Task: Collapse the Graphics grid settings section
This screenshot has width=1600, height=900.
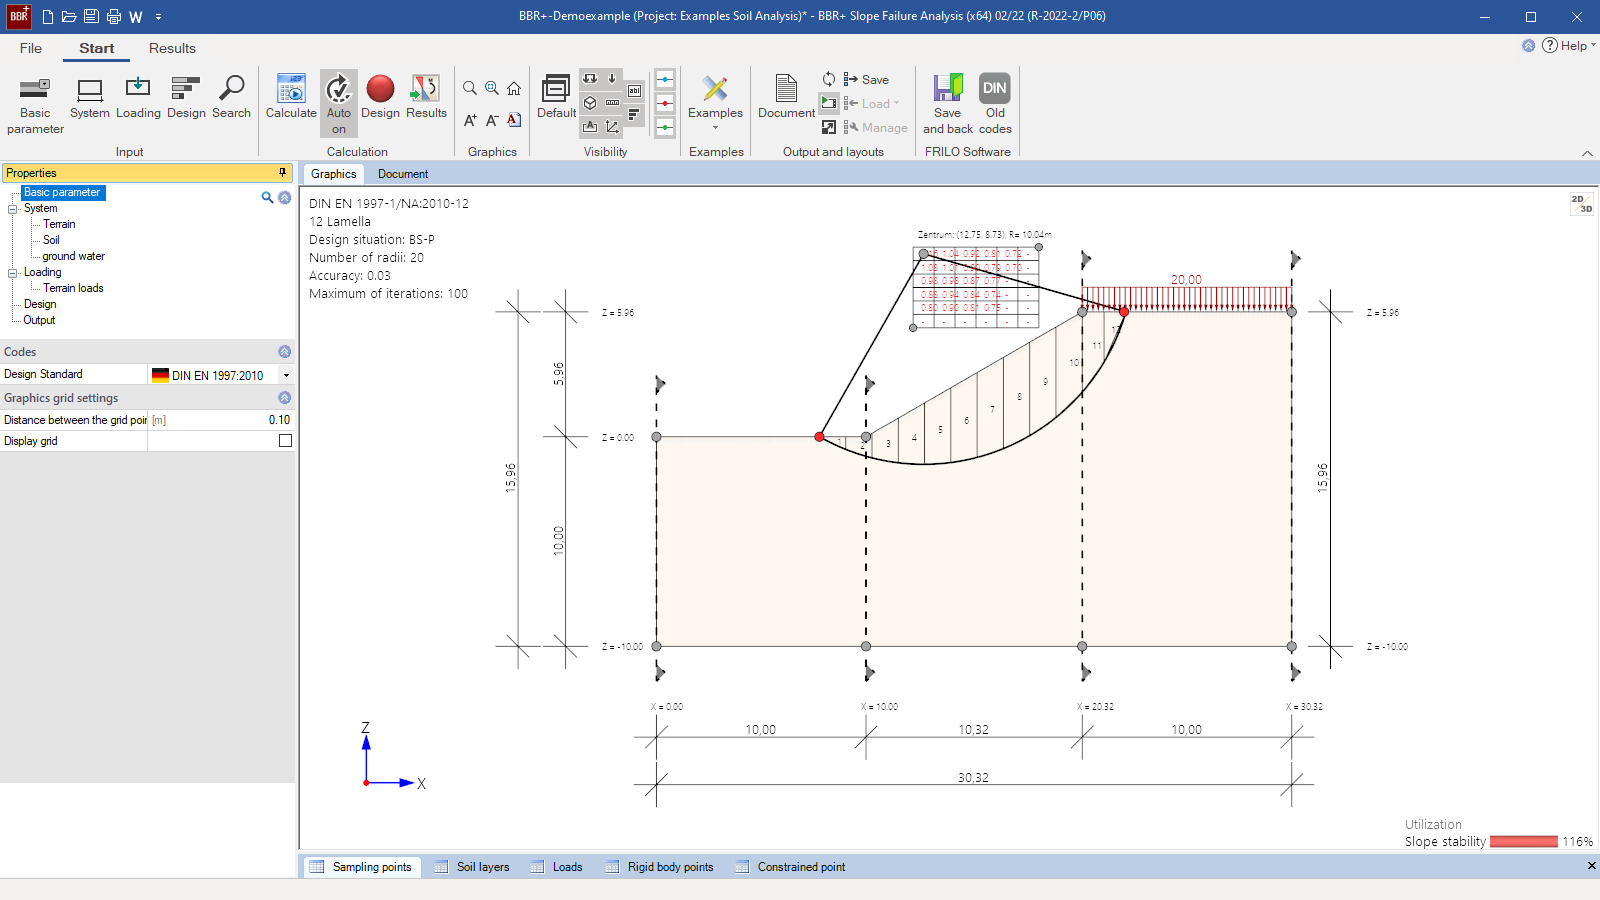Action: point(285,398)
